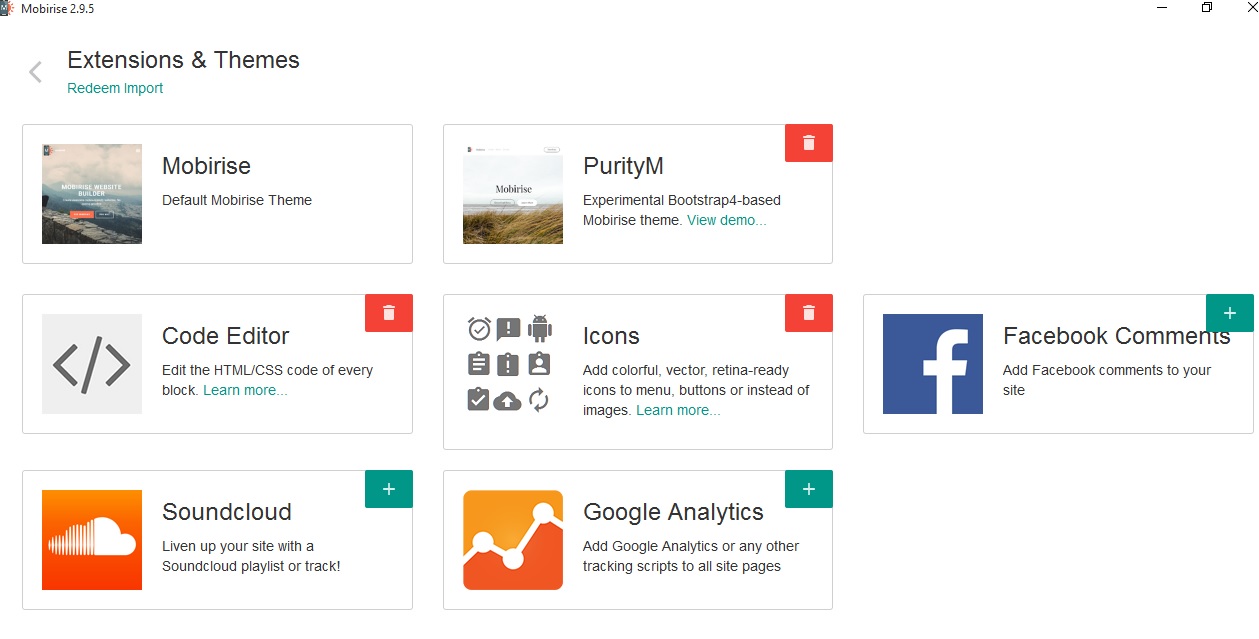1259x639 pixels.
Task: Click the Google Analytics chart logo
Action: coord(513,540)
